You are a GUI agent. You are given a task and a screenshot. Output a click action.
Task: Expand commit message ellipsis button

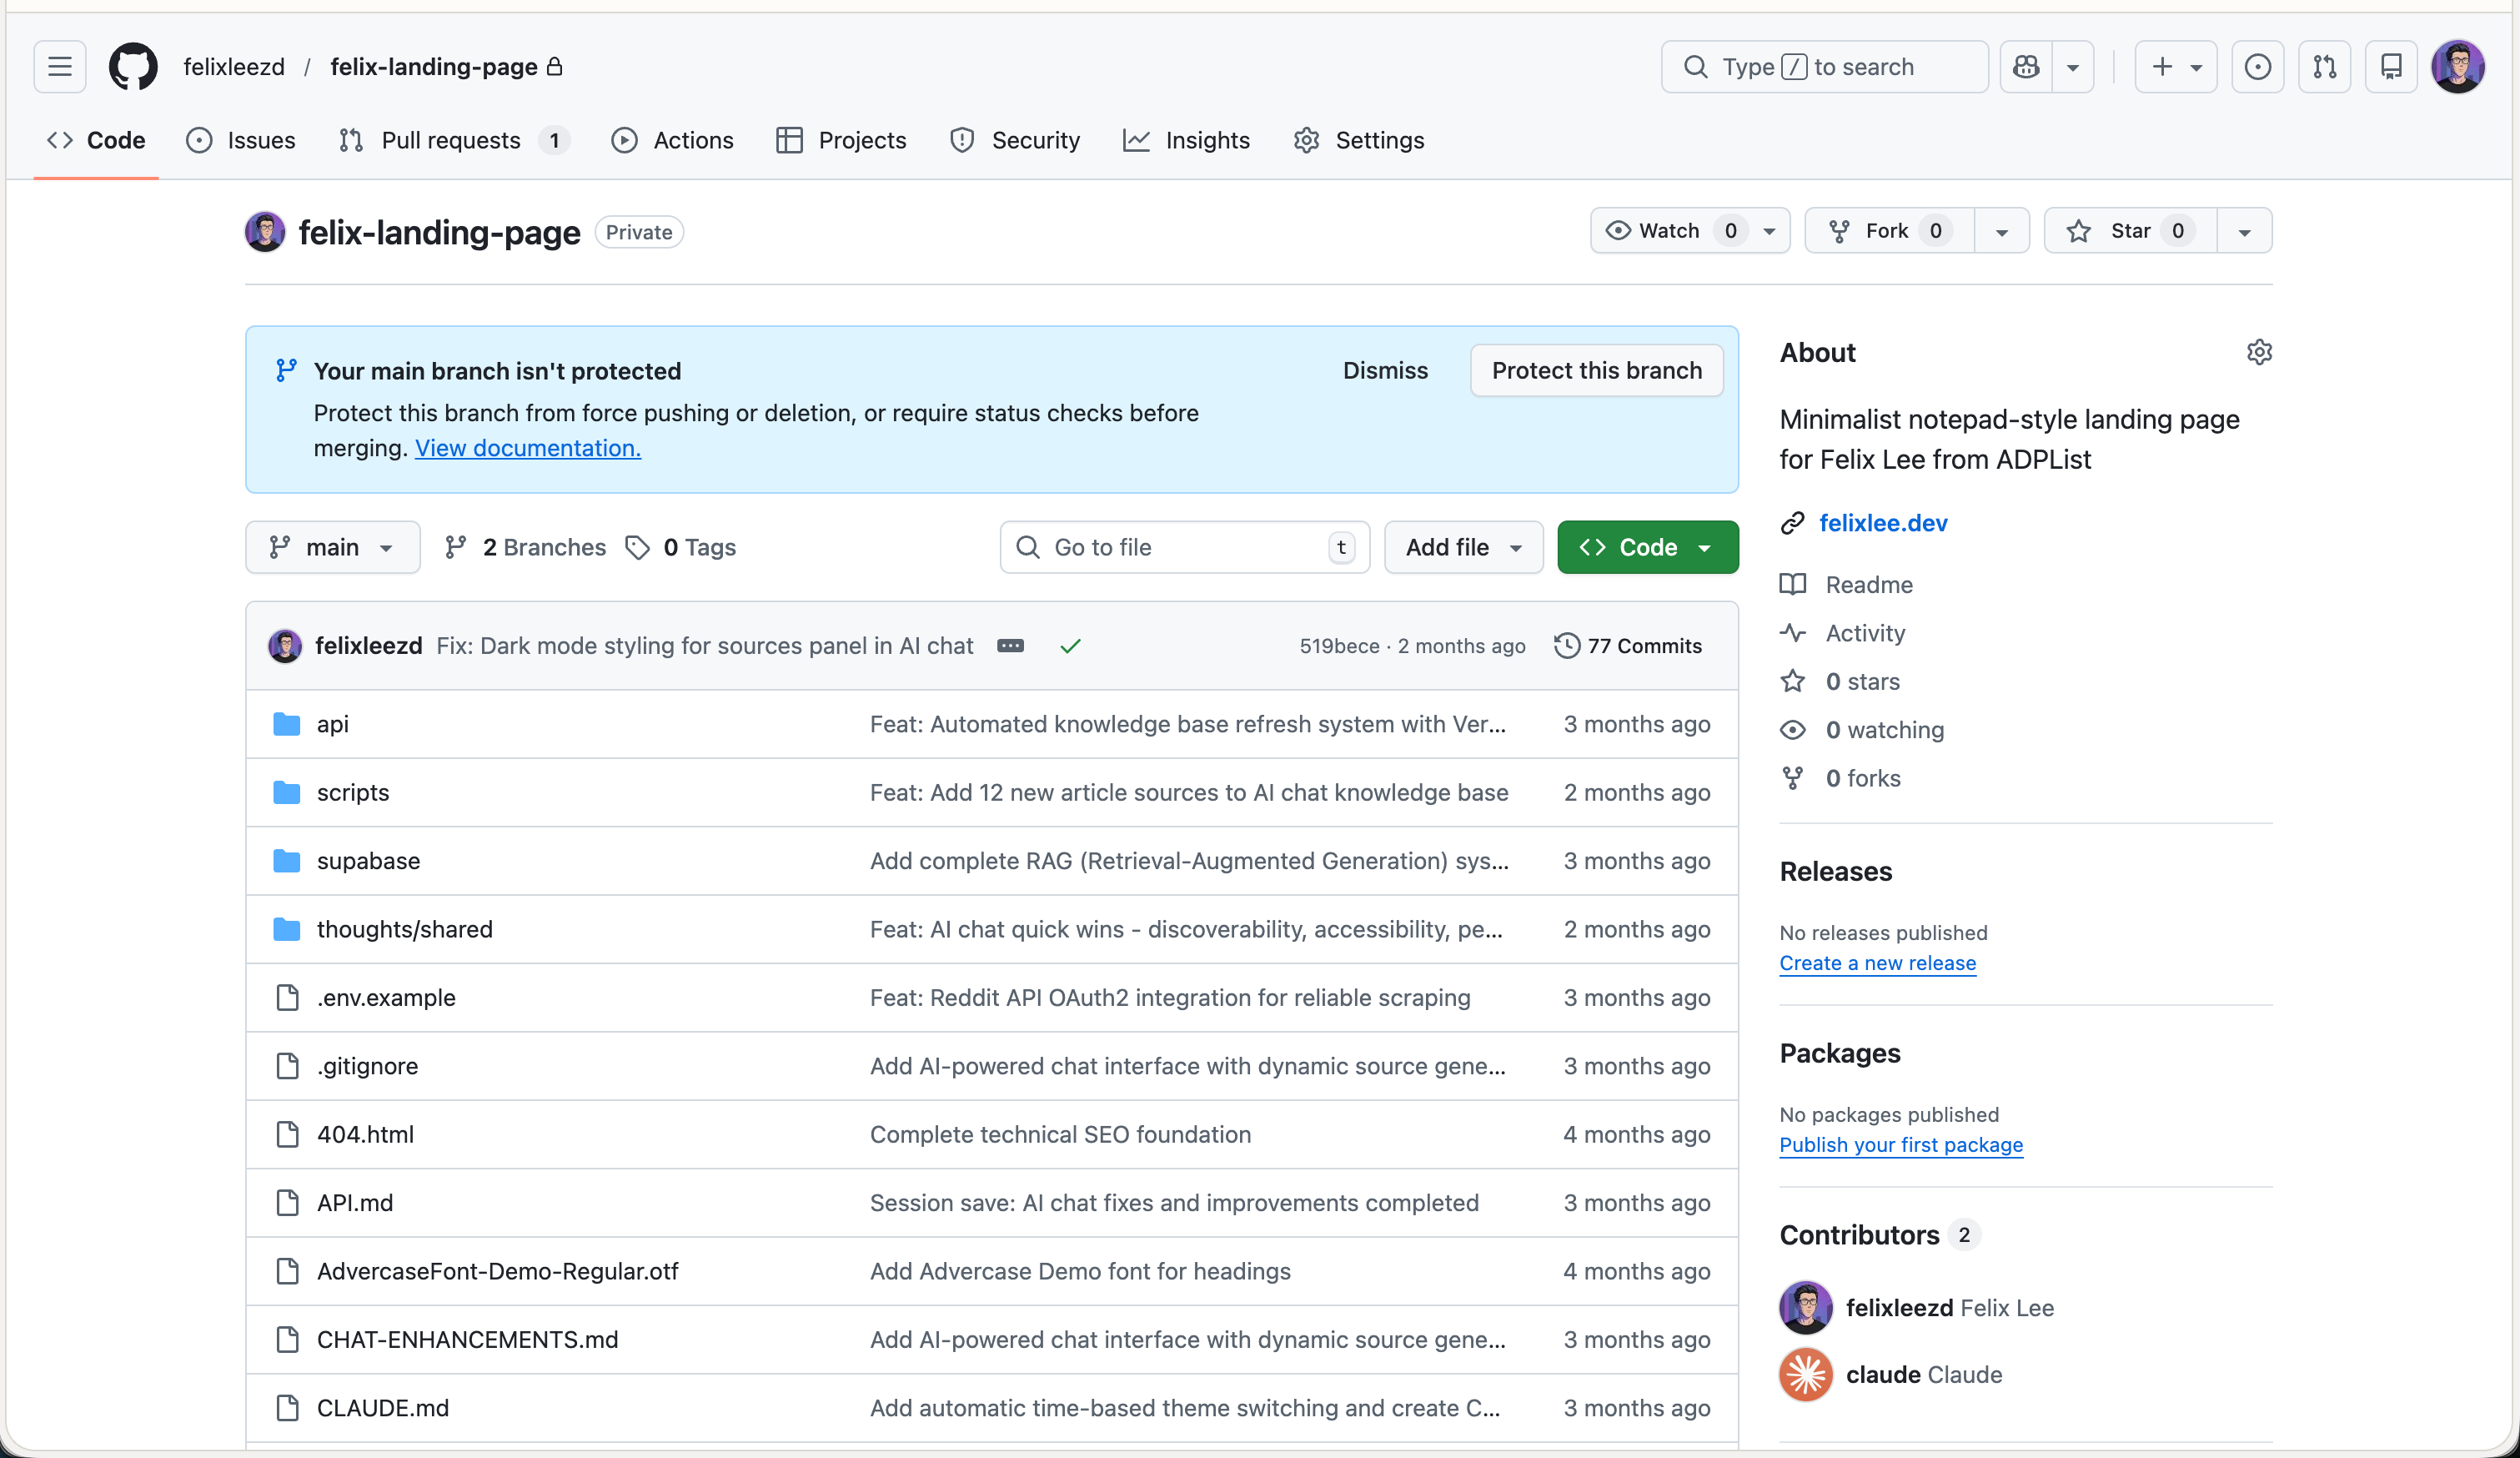point(1010,646)
